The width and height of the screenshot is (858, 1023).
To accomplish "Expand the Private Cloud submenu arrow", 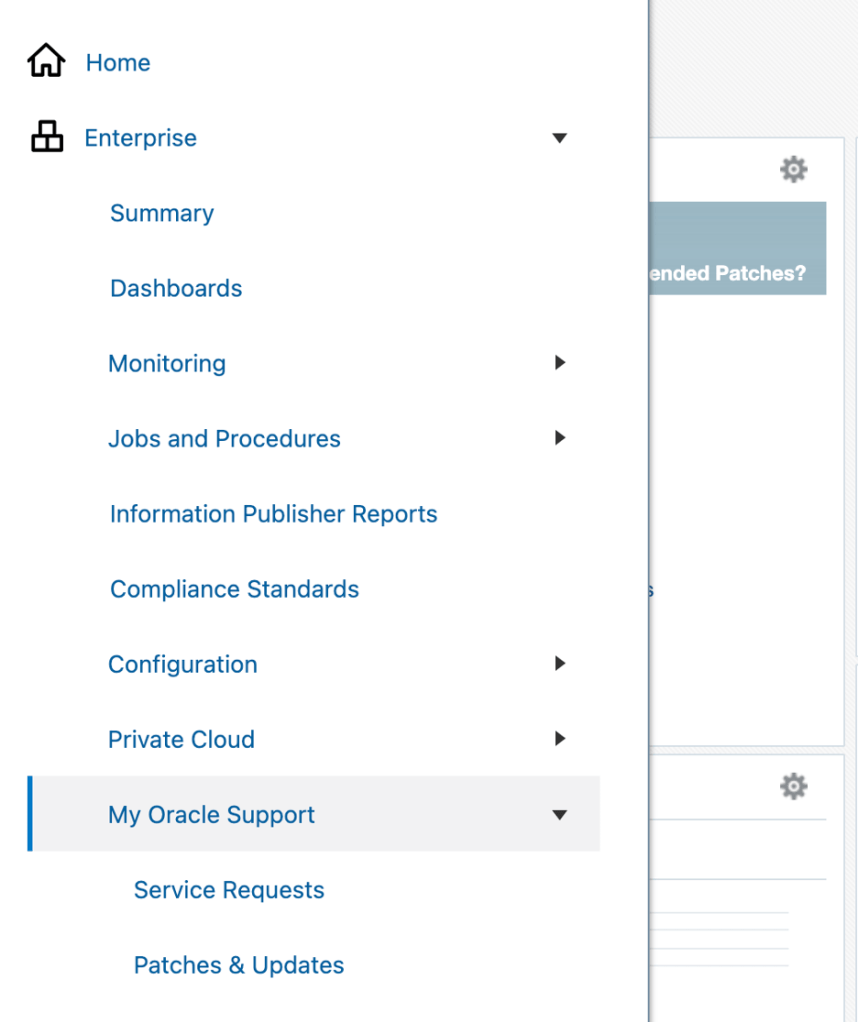I will click(559, 739).
